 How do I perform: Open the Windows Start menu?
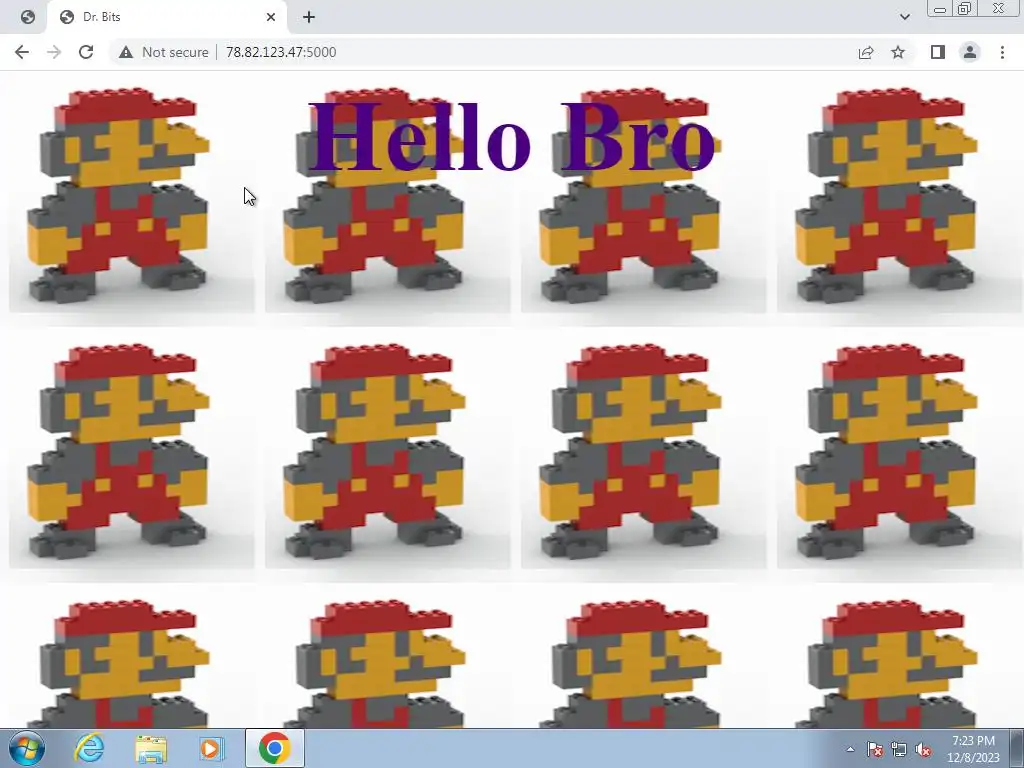pos(27,748)
